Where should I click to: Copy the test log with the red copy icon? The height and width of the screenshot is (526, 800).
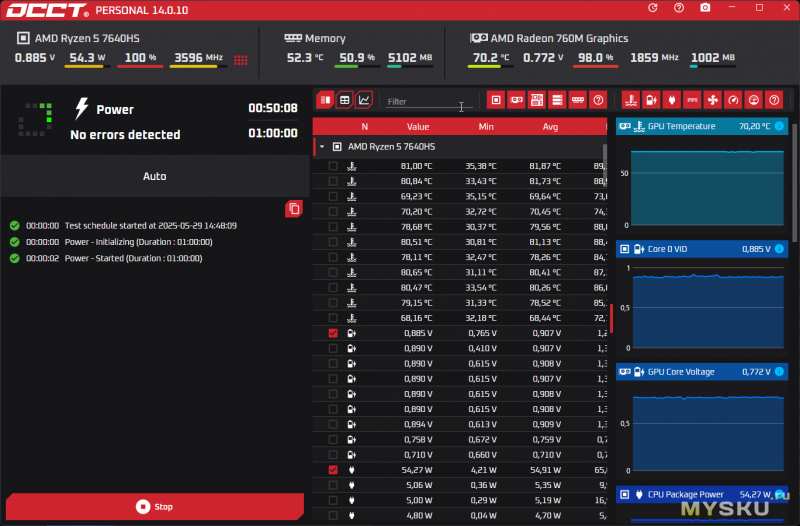294,209
